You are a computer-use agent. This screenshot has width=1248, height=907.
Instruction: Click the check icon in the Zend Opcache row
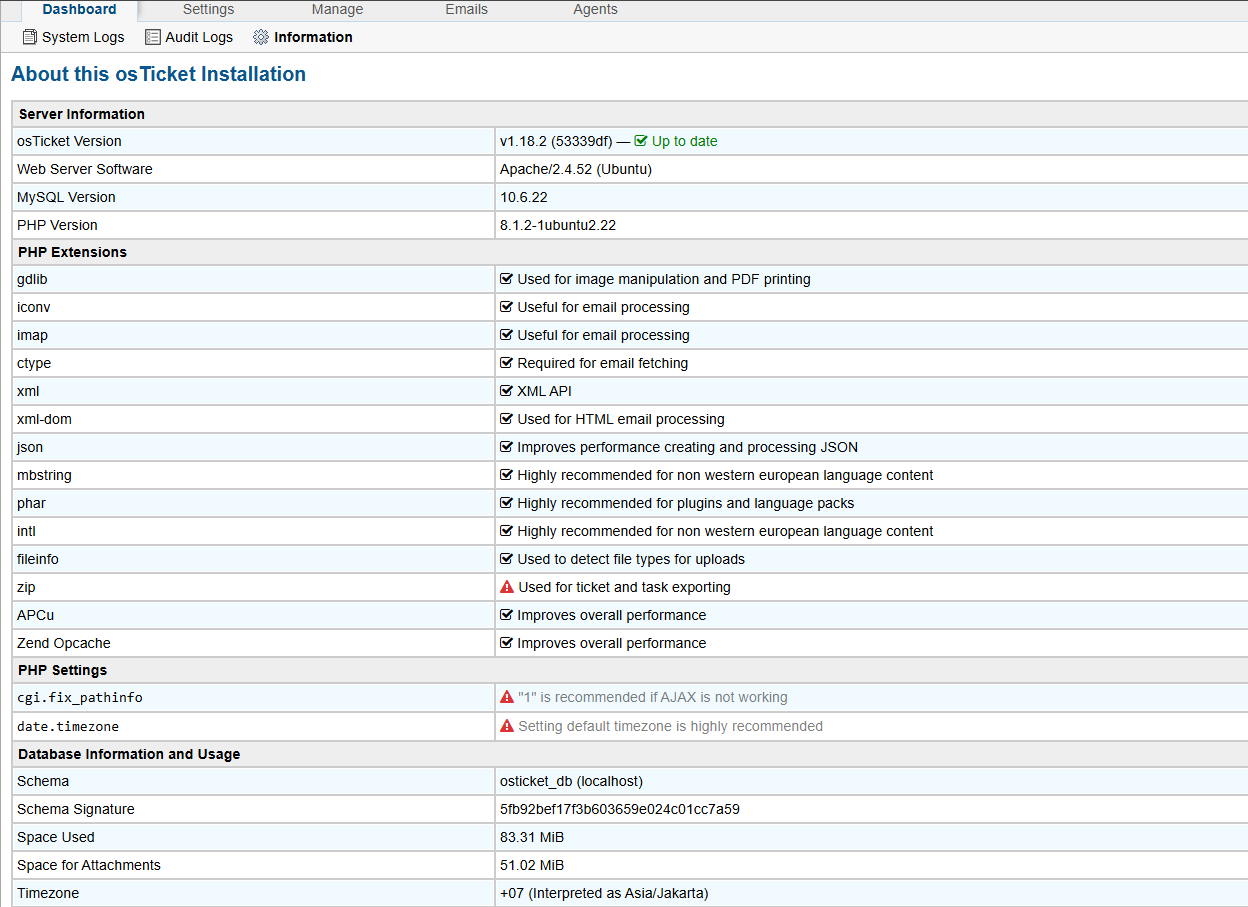(x=506, y=643)
